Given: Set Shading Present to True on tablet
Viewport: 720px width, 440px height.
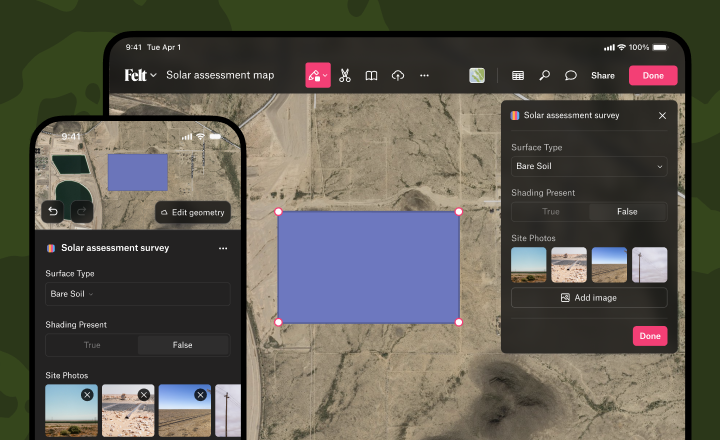Looking at the screenshot, I should click(551, 212).
